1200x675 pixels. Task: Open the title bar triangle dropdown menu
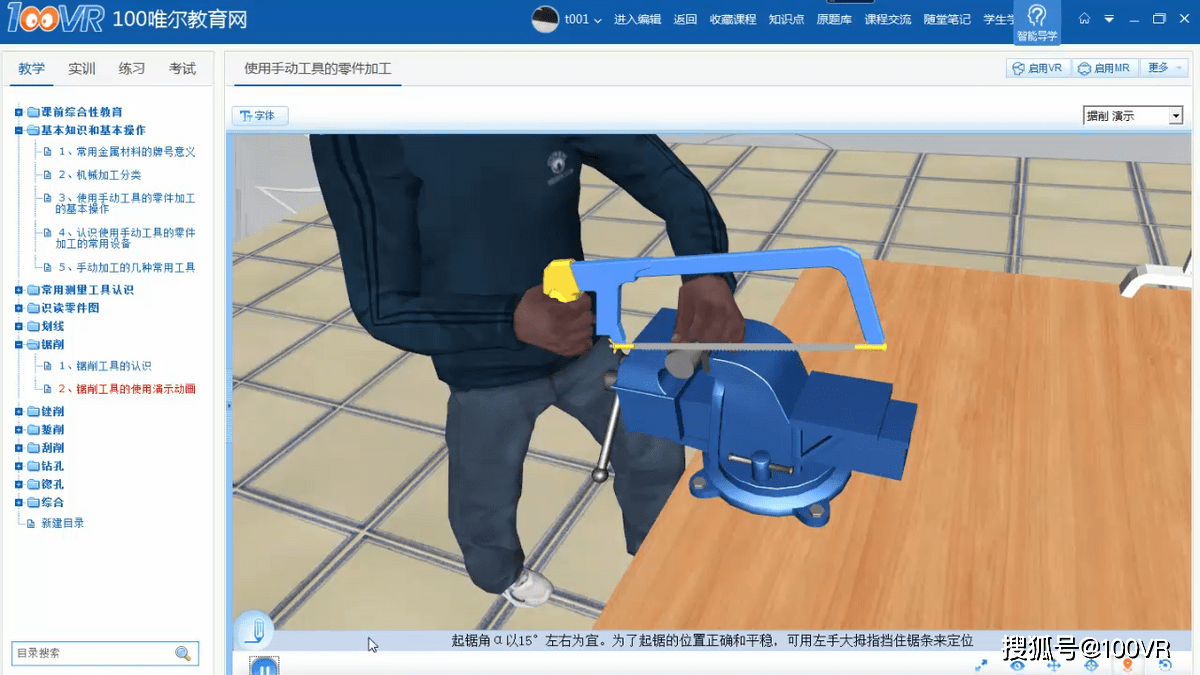[1109, 19]
